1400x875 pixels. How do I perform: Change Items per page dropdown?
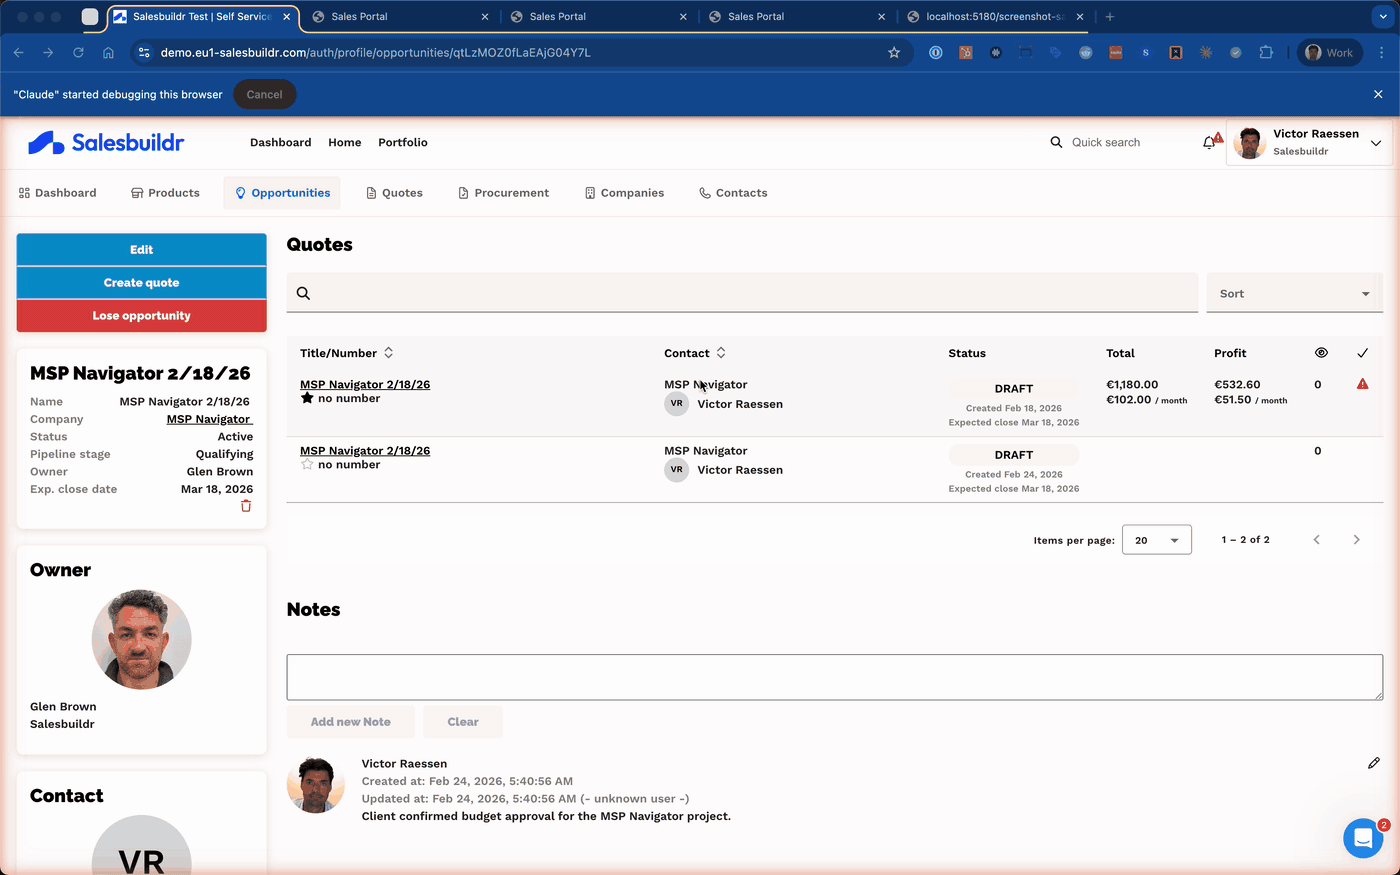tap(1157, 540)
